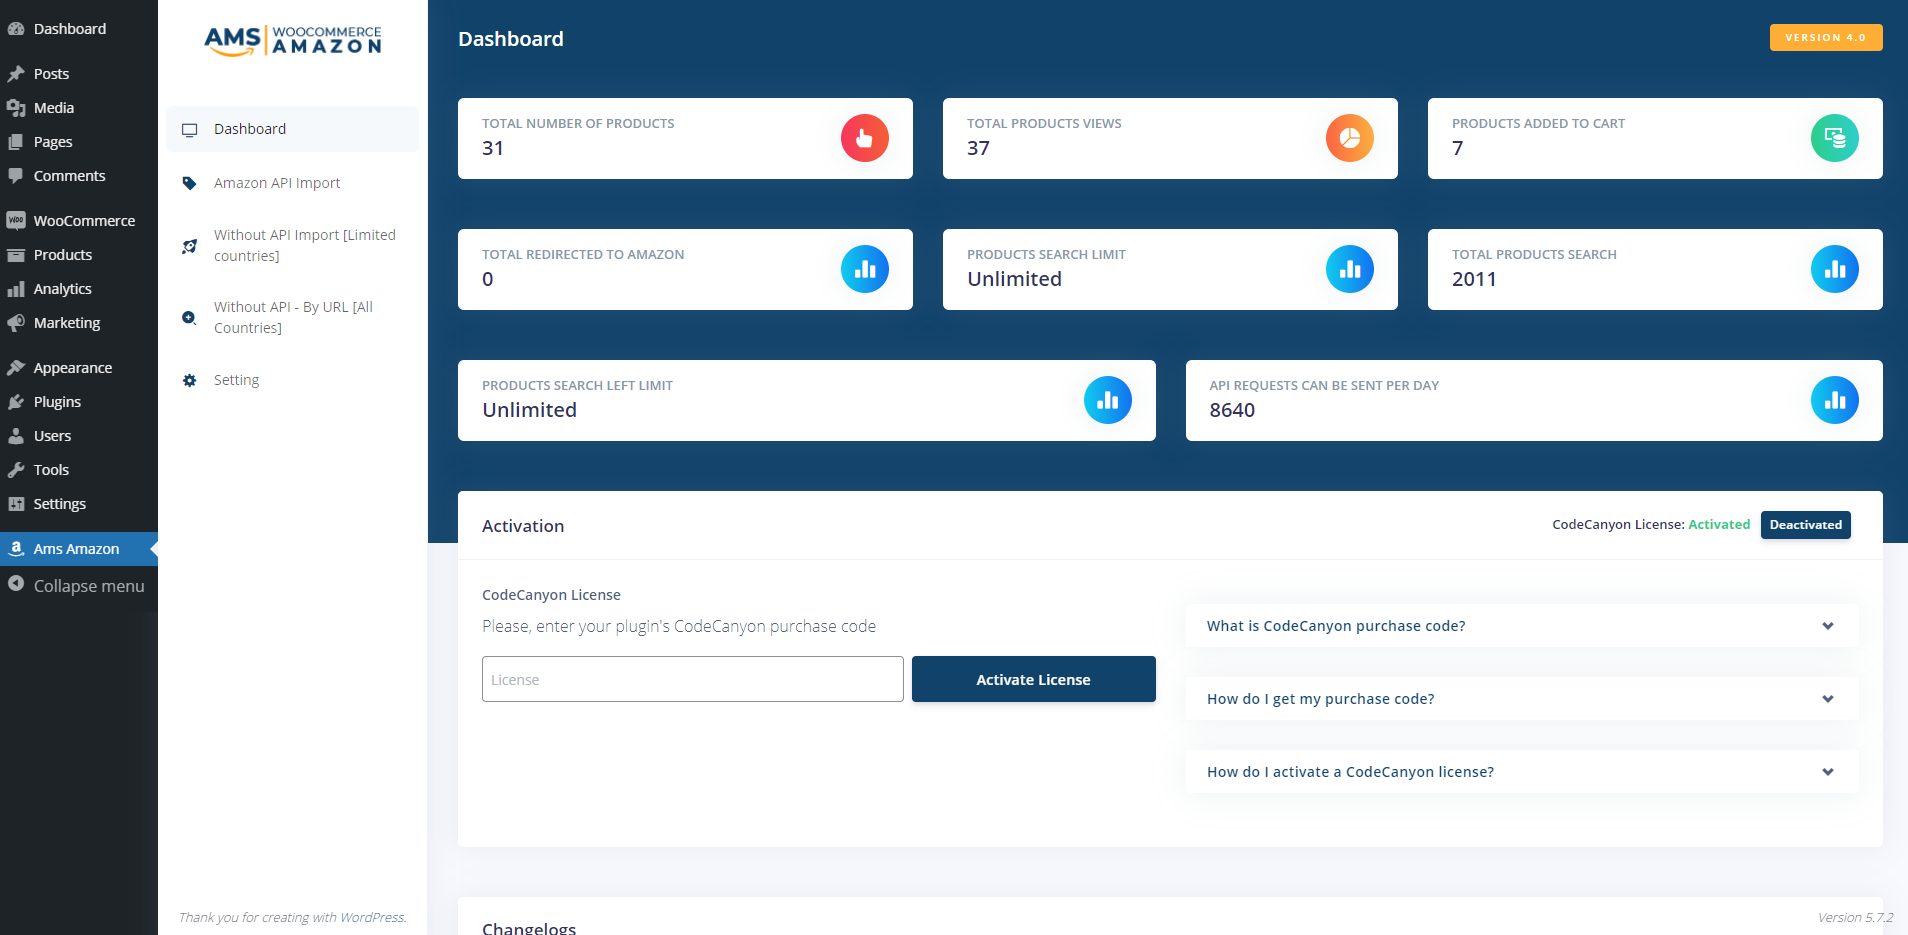Click the Posts pin icon
The width and height of the screenshot is (1908, 935).
tap(16, 74)
